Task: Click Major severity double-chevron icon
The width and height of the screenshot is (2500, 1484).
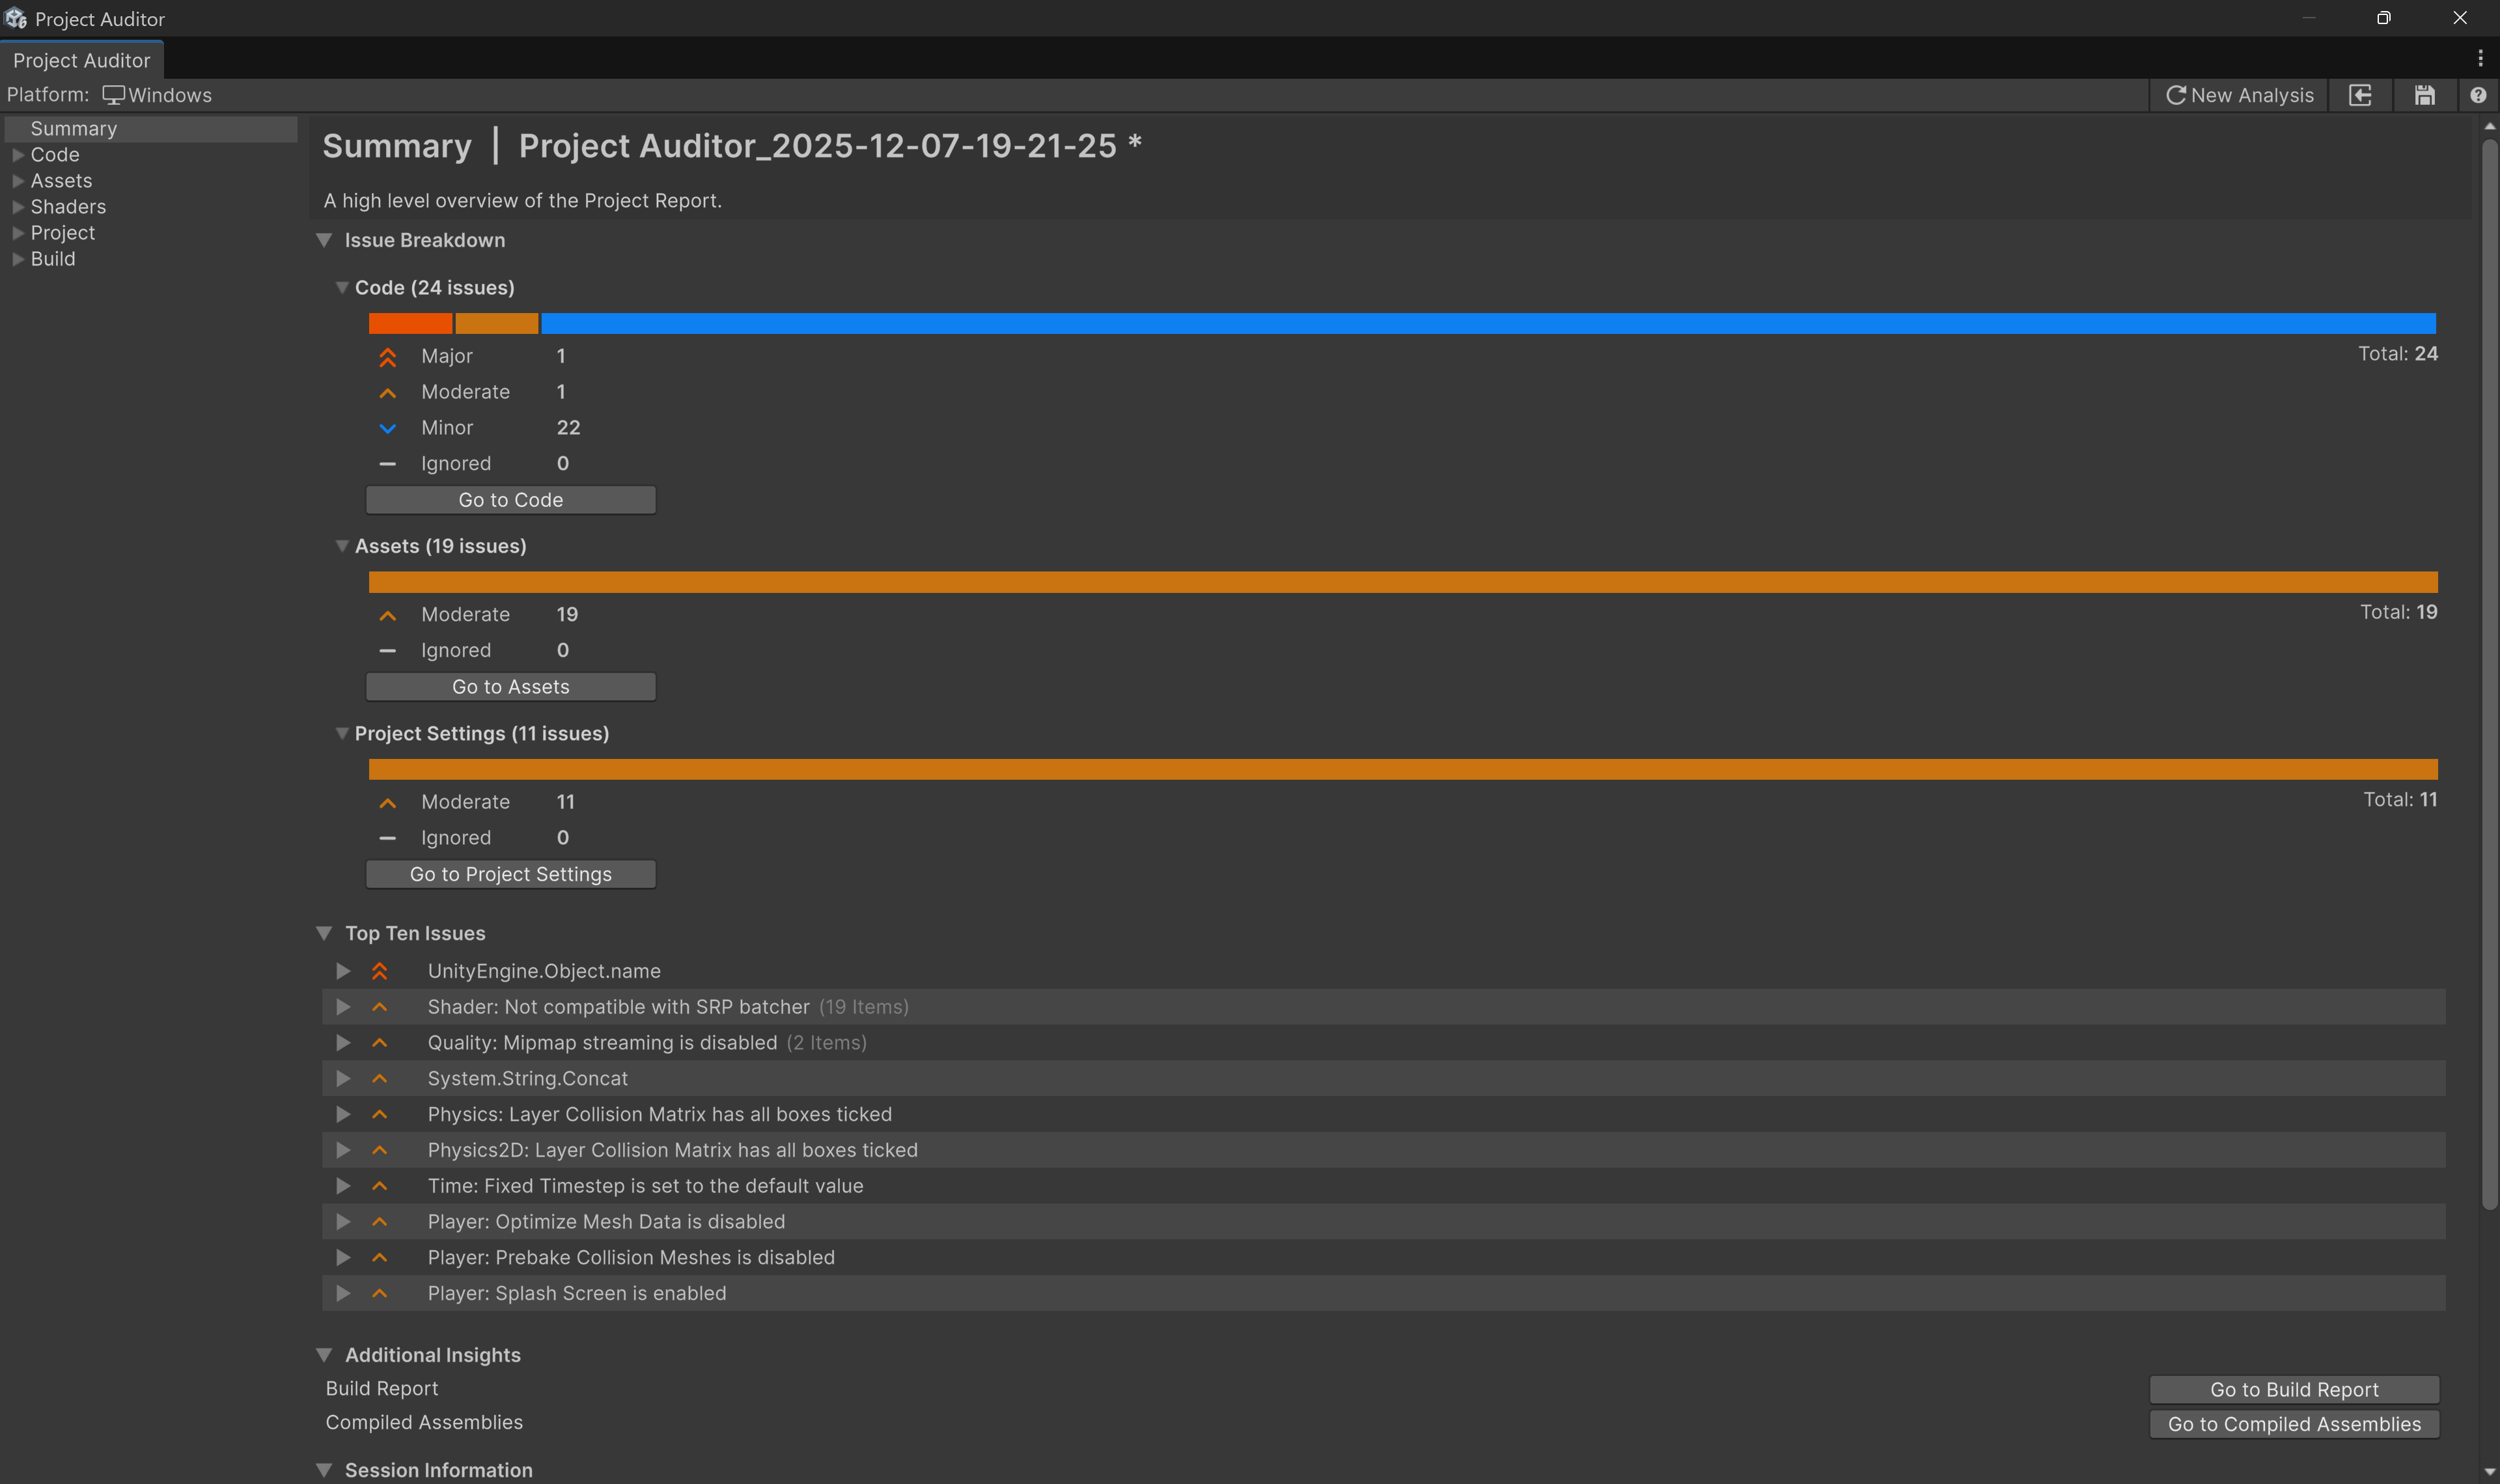Action: pos(388,357)
